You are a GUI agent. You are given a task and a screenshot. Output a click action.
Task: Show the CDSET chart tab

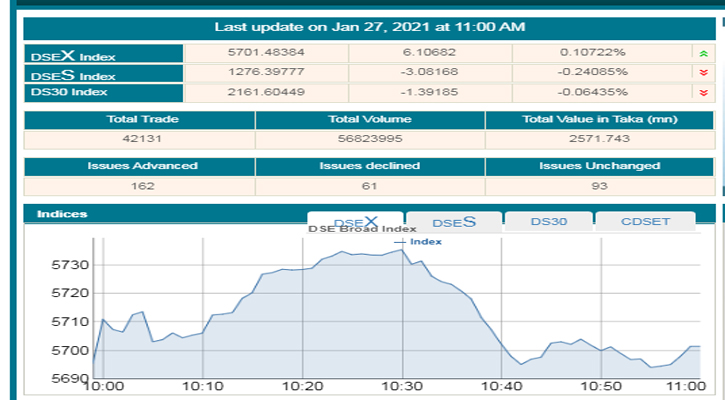click(x=645, y=221)
